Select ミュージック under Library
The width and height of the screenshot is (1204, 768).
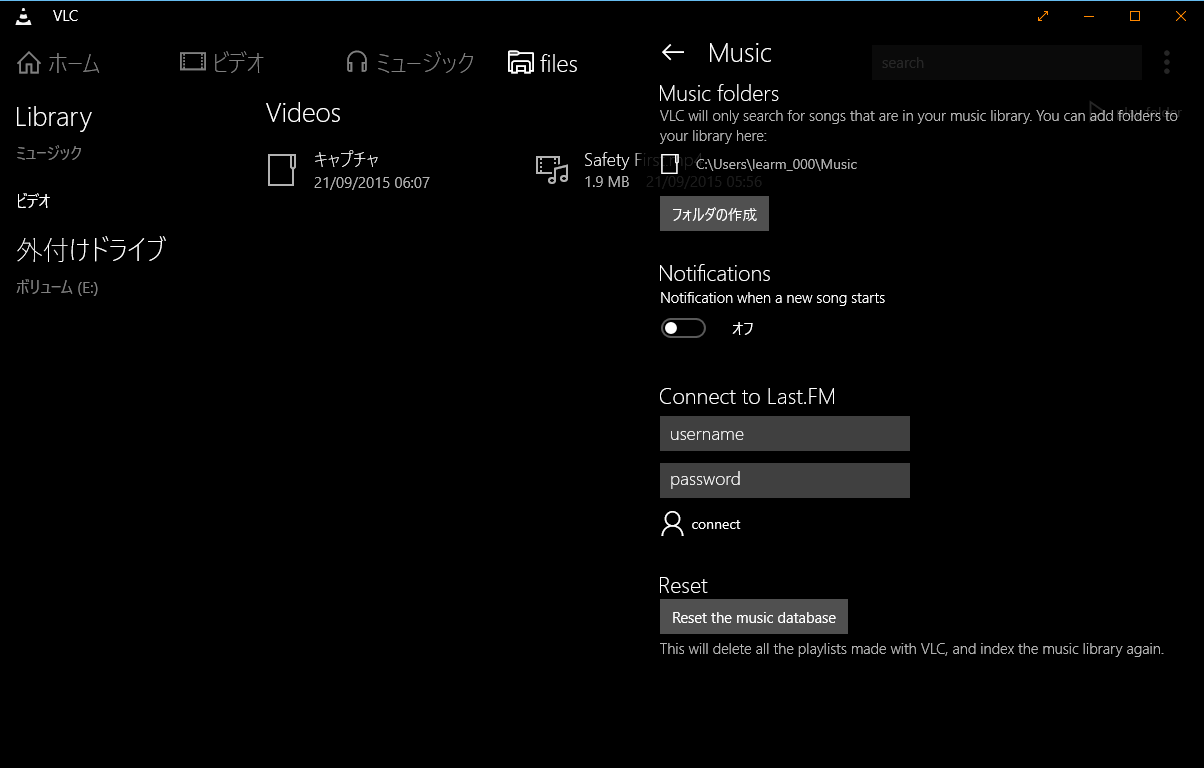point(49,153)
